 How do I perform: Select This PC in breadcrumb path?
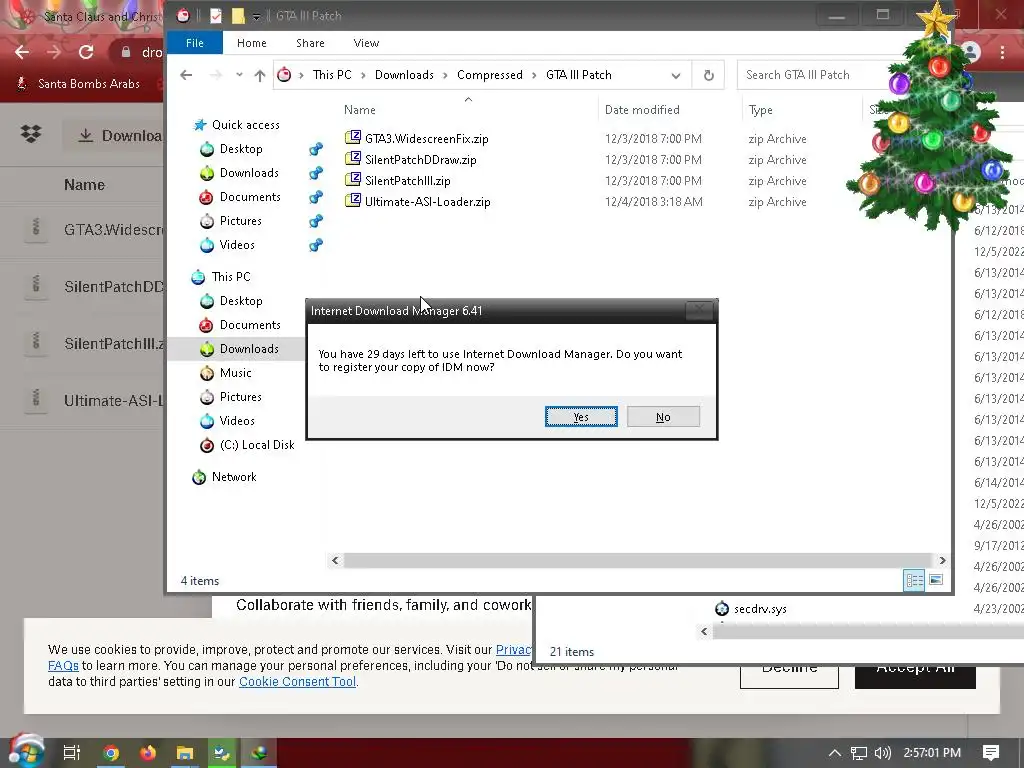click(332, 75)
